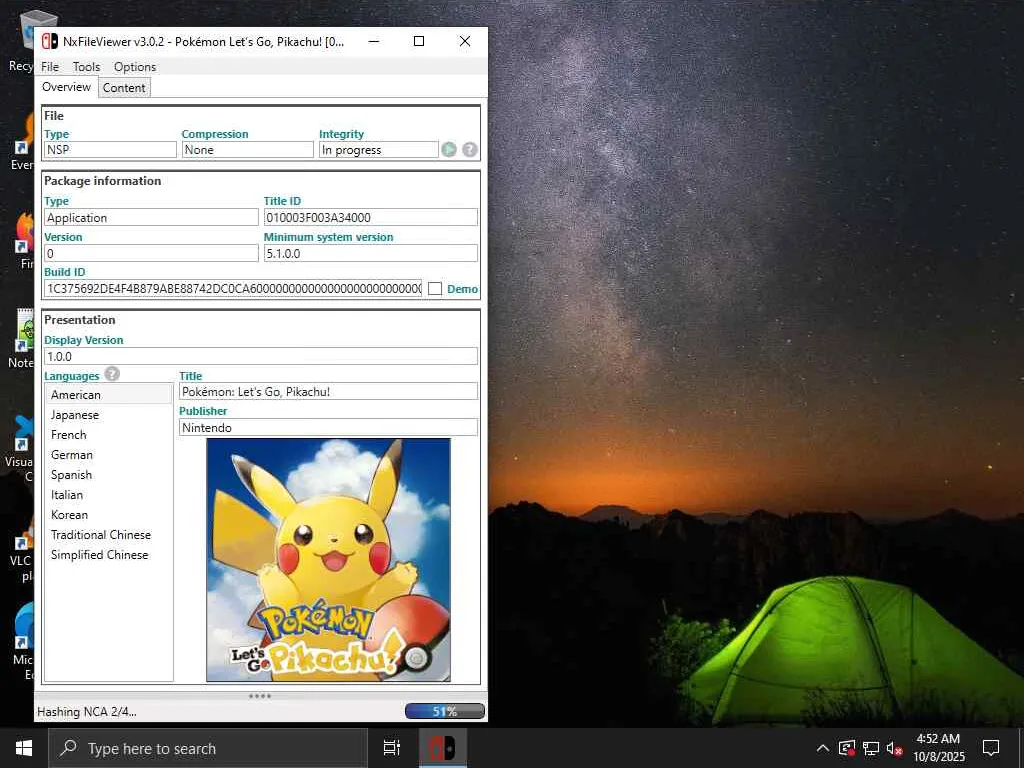Switch to the Content tab
Viewport: 1024px width, 768px height.
coord(124,88)
